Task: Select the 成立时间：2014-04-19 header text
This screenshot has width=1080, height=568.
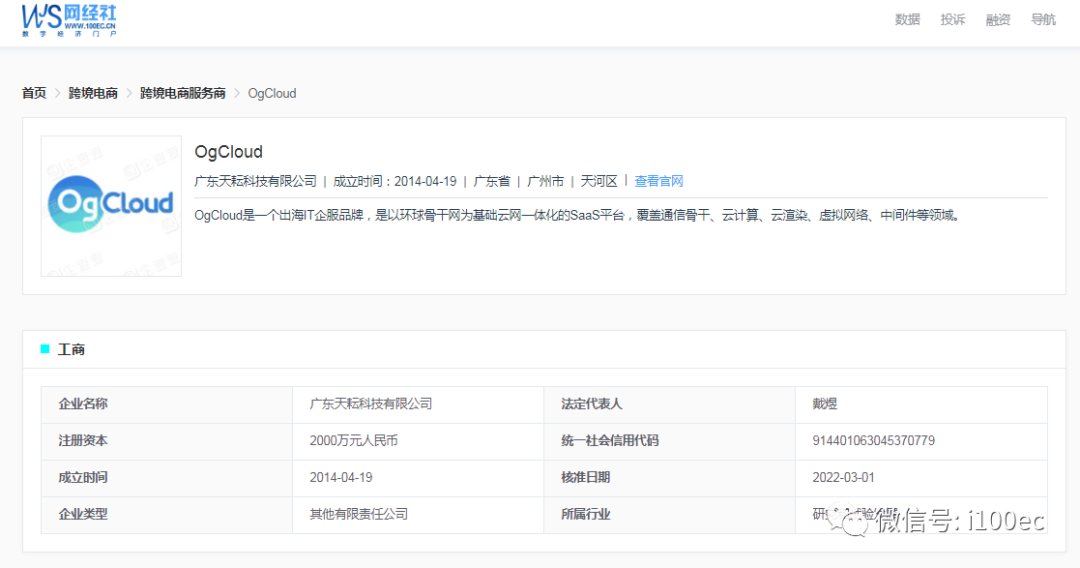Action: pos(395,181)
